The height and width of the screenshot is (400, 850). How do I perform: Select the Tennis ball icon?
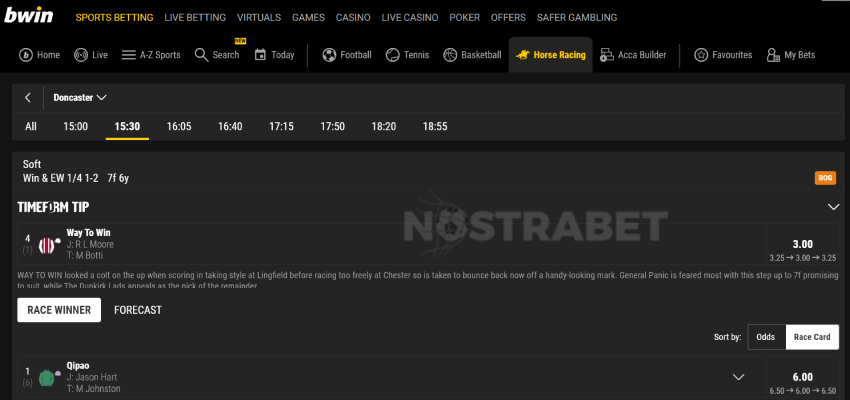392,55
